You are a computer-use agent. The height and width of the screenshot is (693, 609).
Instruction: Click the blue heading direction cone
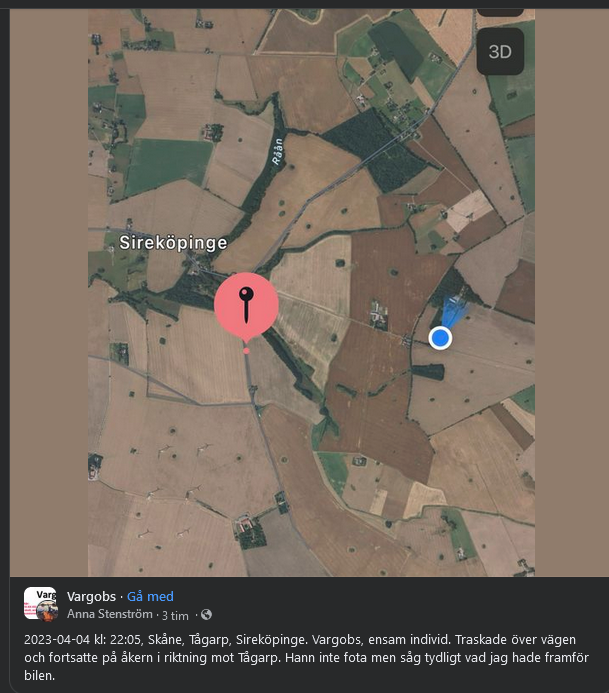(453, 311)
